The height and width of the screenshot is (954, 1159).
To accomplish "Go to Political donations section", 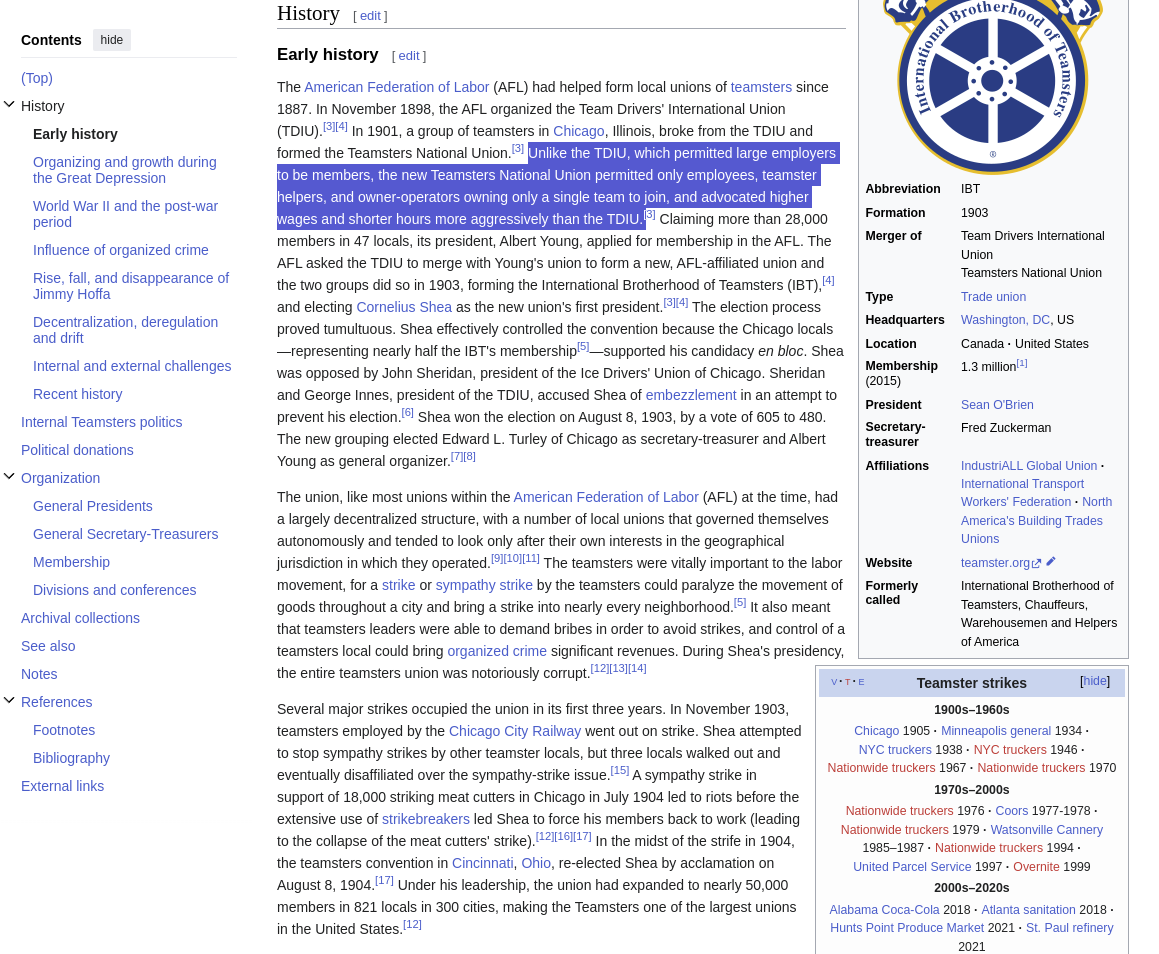I will coord(78,450).
